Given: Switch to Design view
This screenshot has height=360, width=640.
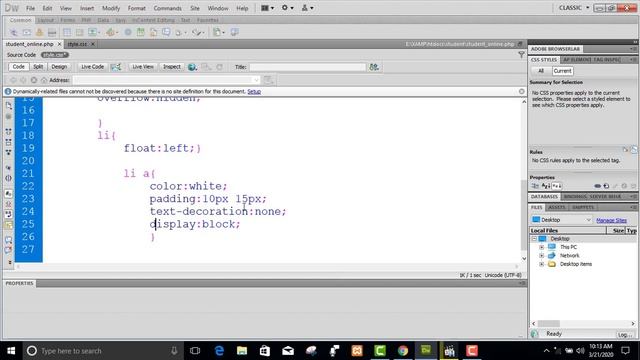Looking at the screenshot, I should [59, 67].
